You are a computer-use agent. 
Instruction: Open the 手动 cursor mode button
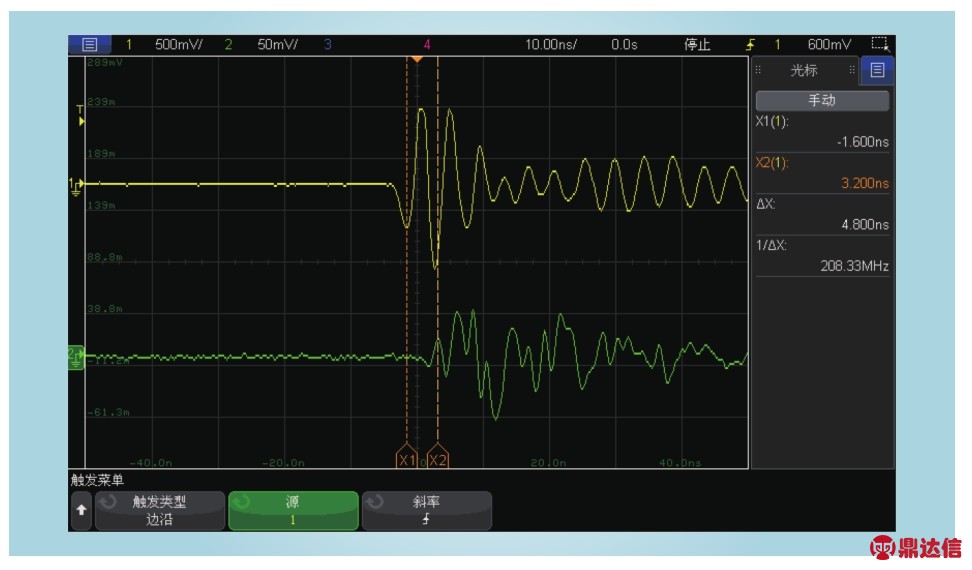(x=822, y=100)
